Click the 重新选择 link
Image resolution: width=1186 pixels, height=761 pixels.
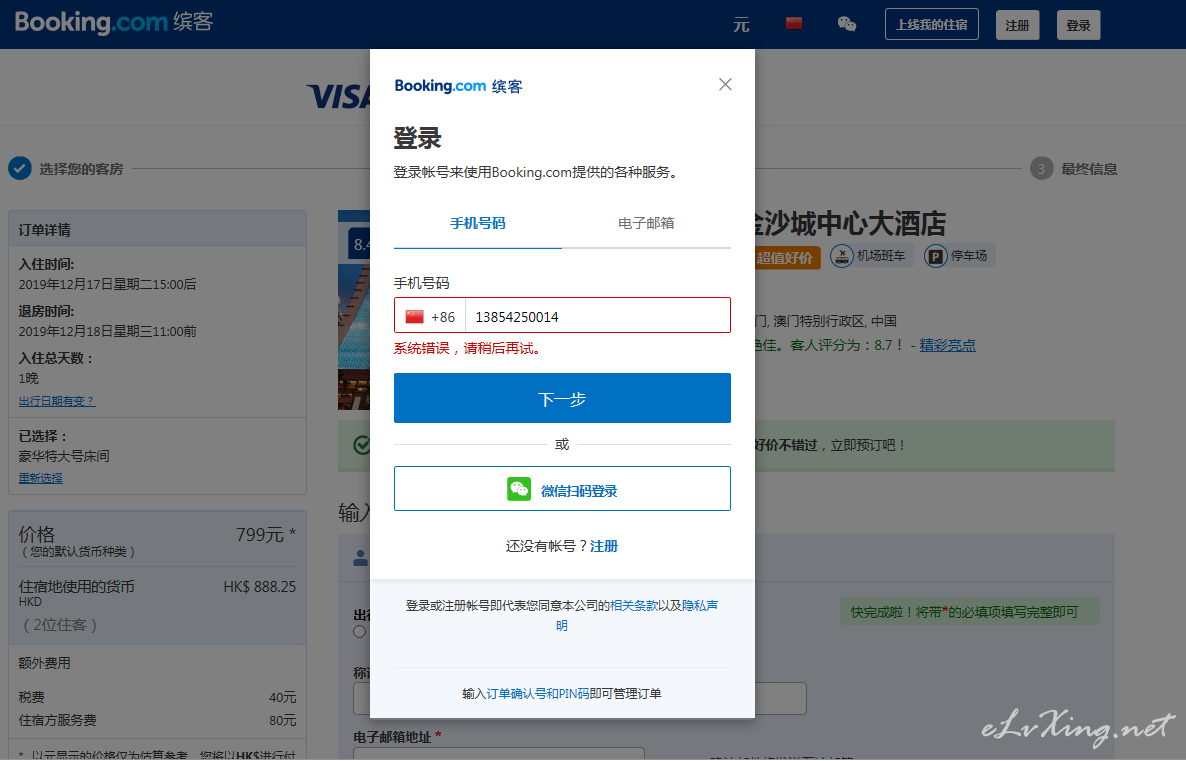pos(41,478)
